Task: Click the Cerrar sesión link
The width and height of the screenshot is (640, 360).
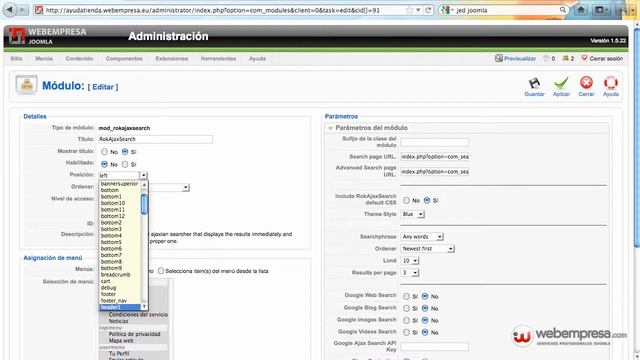Action: coord(606,59)
